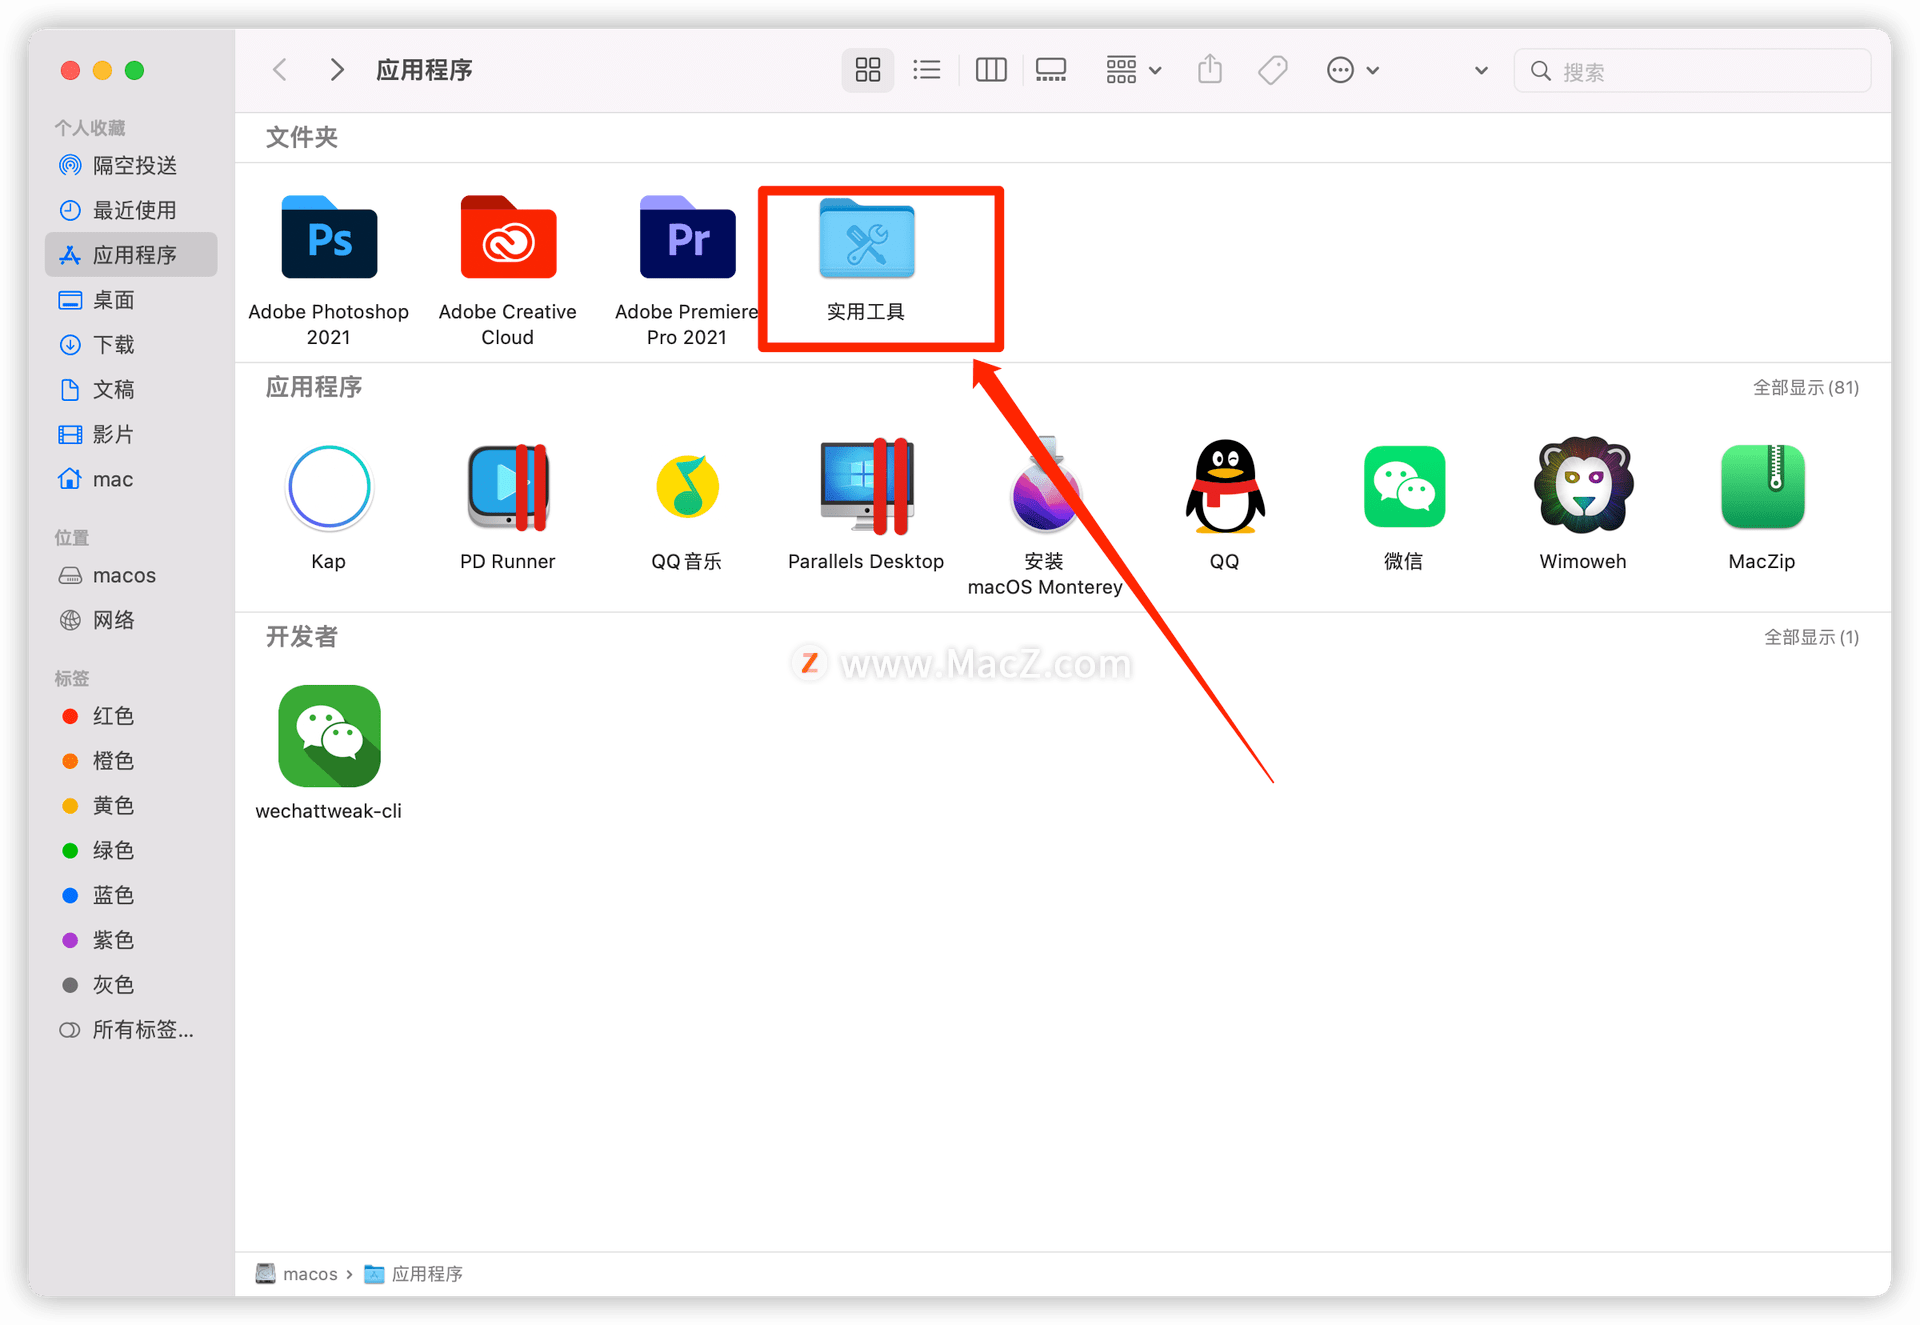This screenshot has width=1920, height=1325.
Task: Click the share button
Action: tap(1210, 69)
